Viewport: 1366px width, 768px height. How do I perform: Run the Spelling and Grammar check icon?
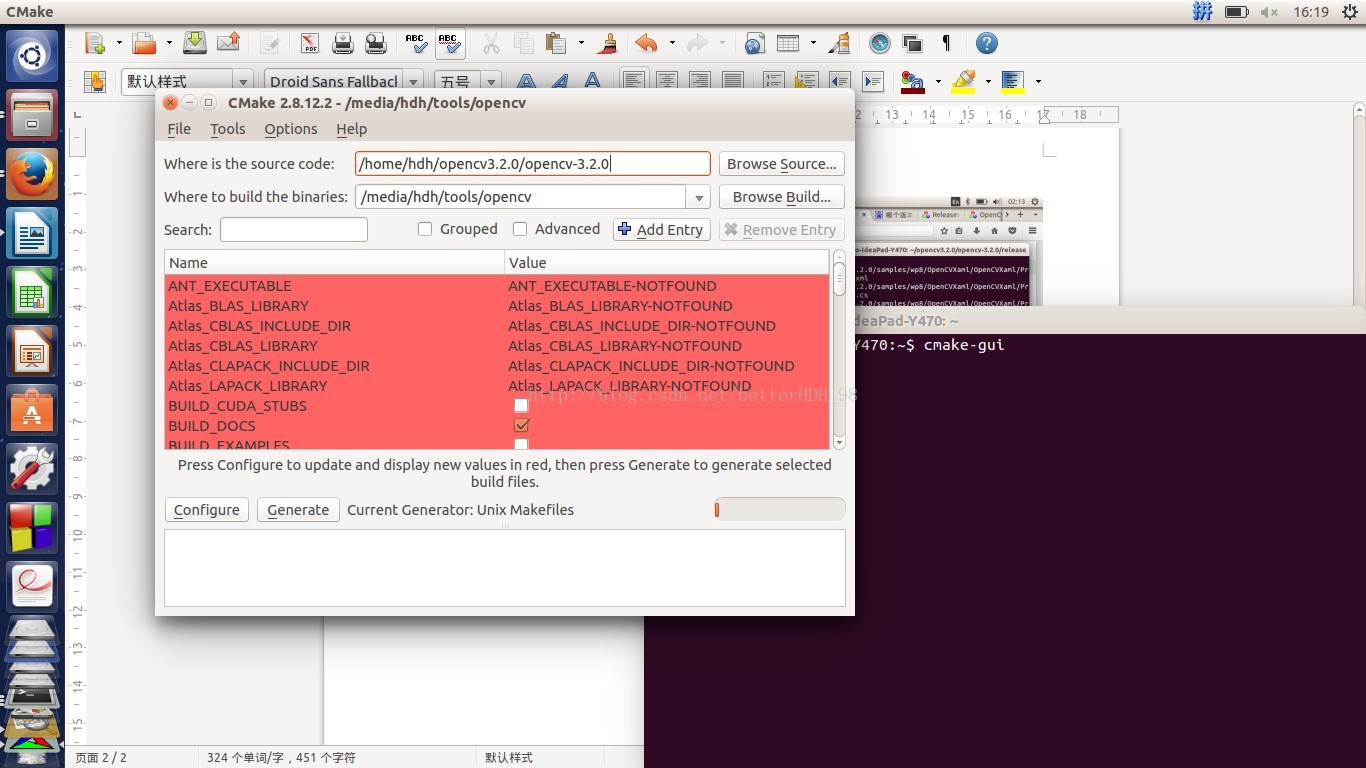coord(416,43)
